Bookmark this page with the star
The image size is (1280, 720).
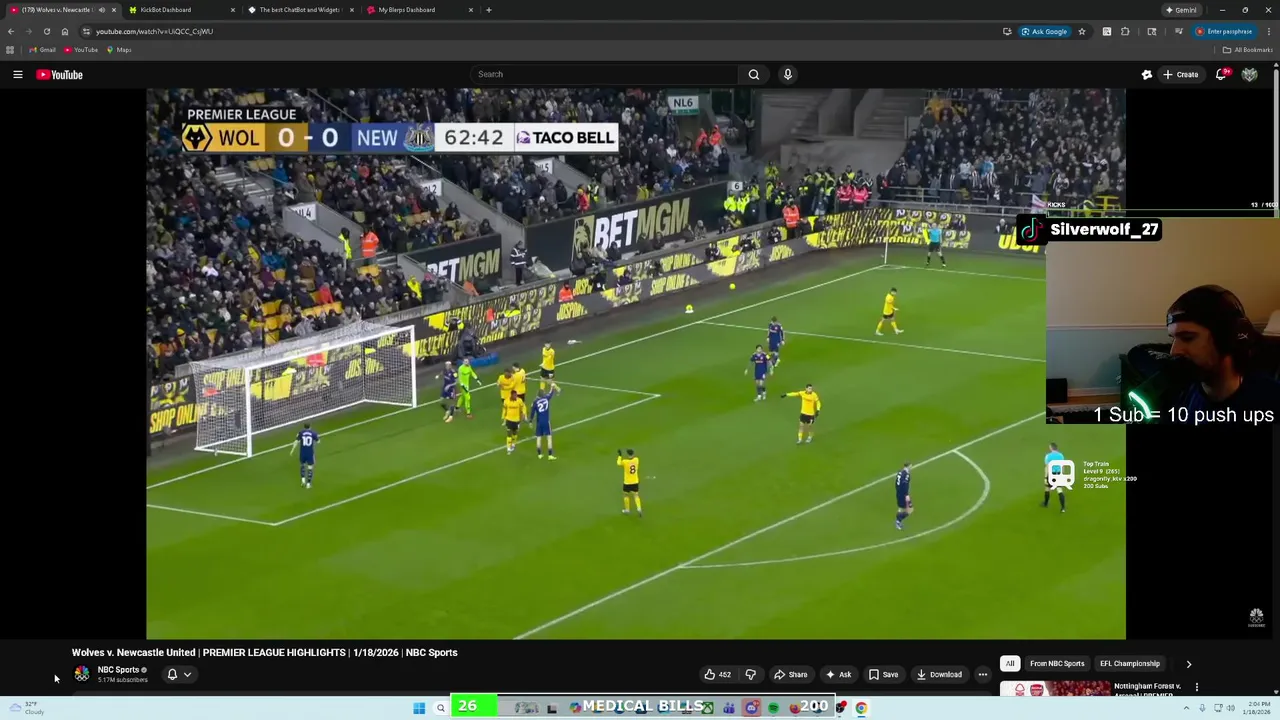1081,31
